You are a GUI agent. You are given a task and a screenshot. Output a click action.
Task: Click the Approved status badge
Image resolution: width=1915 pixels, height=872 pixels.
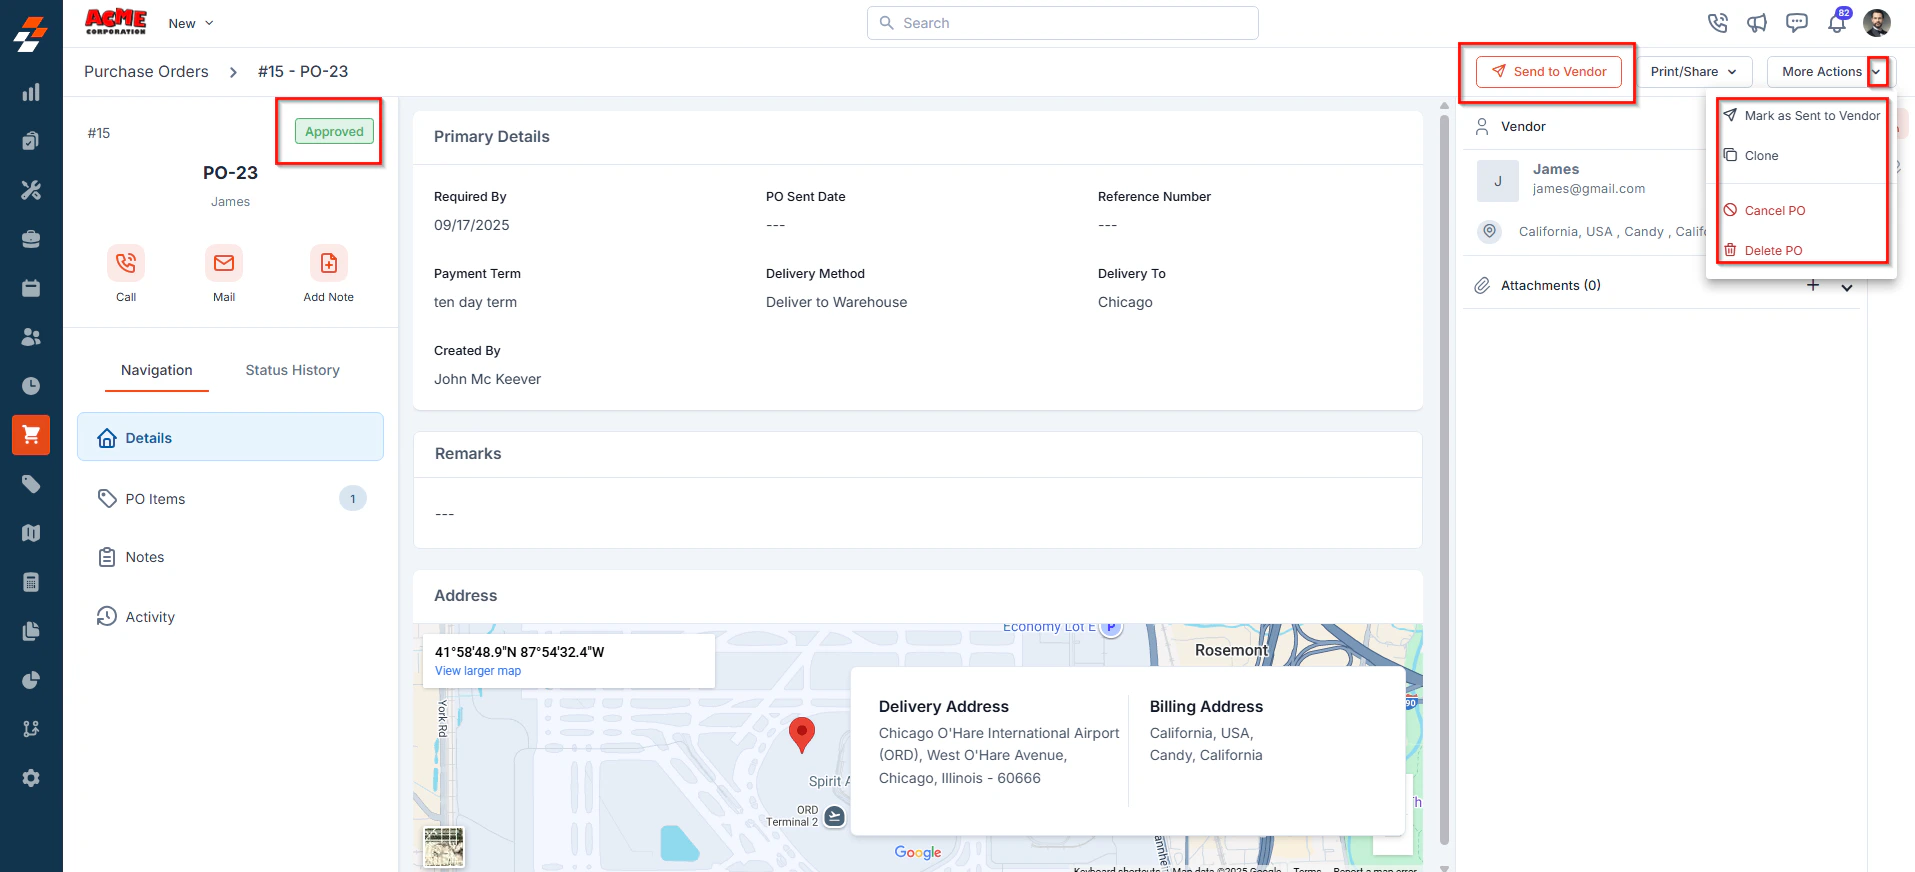point(334,131)
